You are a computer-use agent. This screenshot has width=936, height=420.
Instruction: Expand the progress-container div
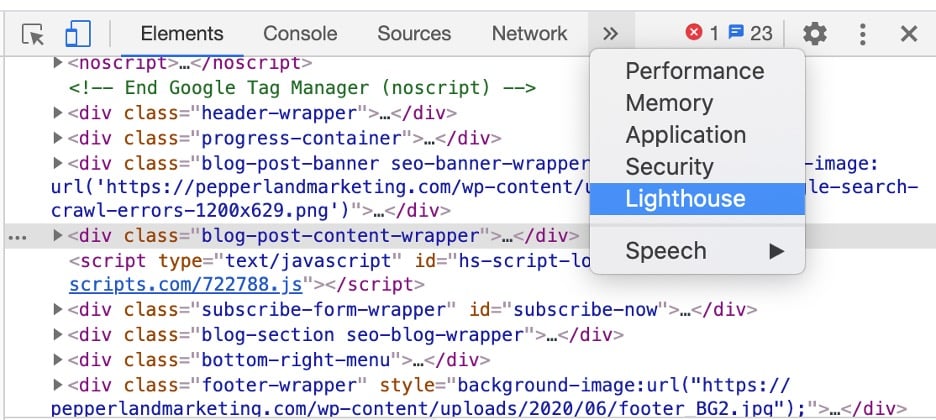tap(58, 138)
